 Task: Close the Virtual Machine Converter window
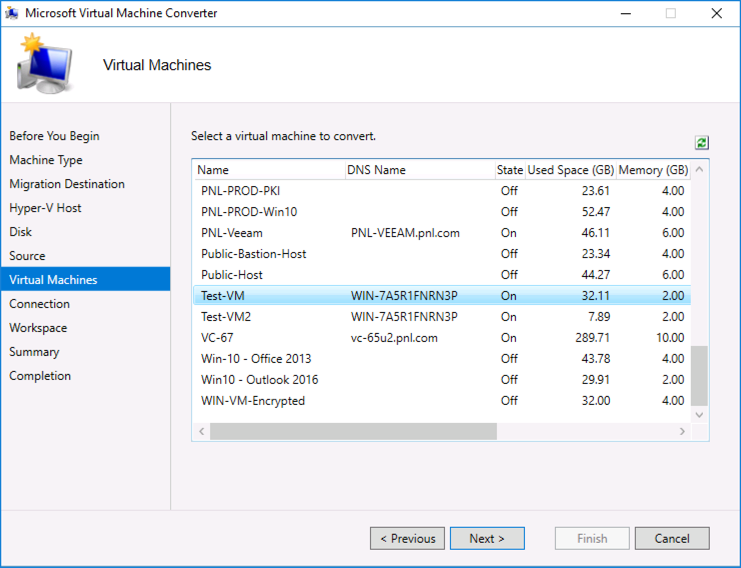716,13
